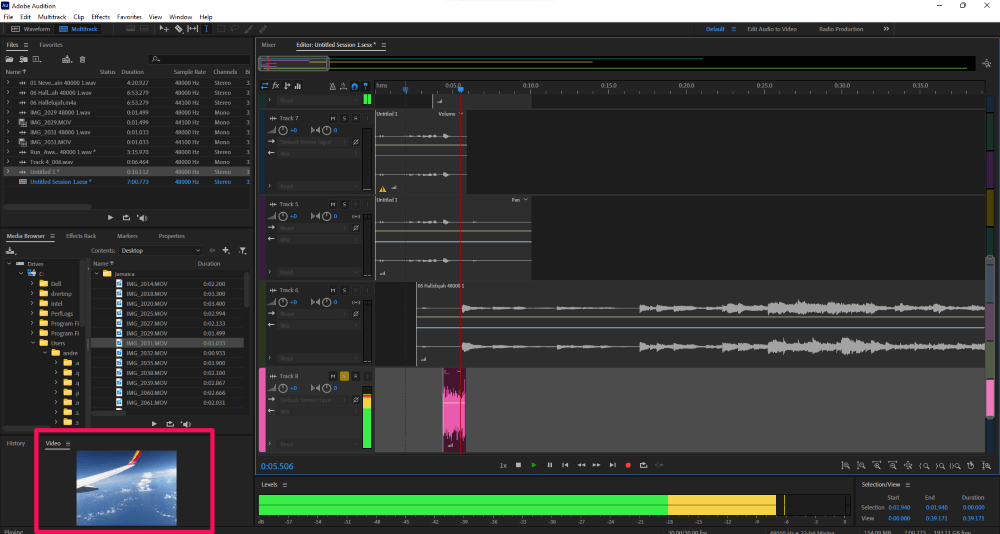1000x534 pixels.
Task: Click the Skip Selection icon in transport controls
Action: (659, 465)
